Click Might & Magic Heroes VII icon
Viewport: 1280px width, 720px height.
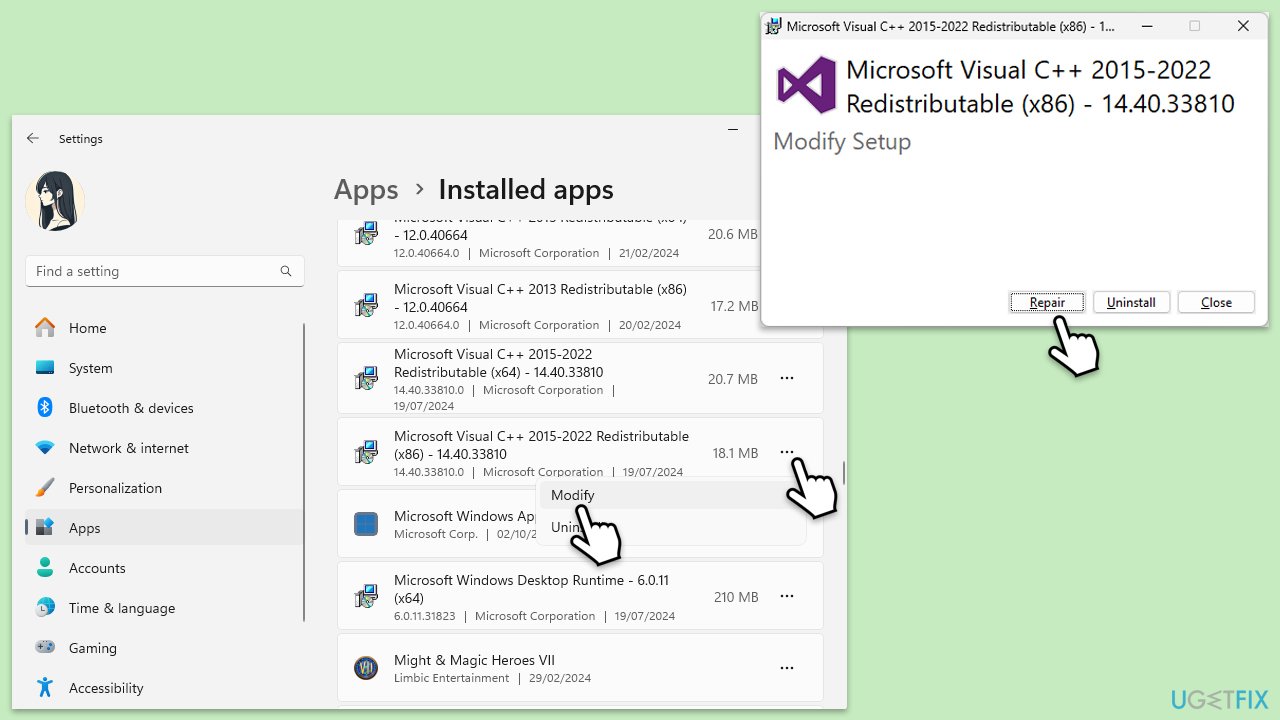point(366,668)
